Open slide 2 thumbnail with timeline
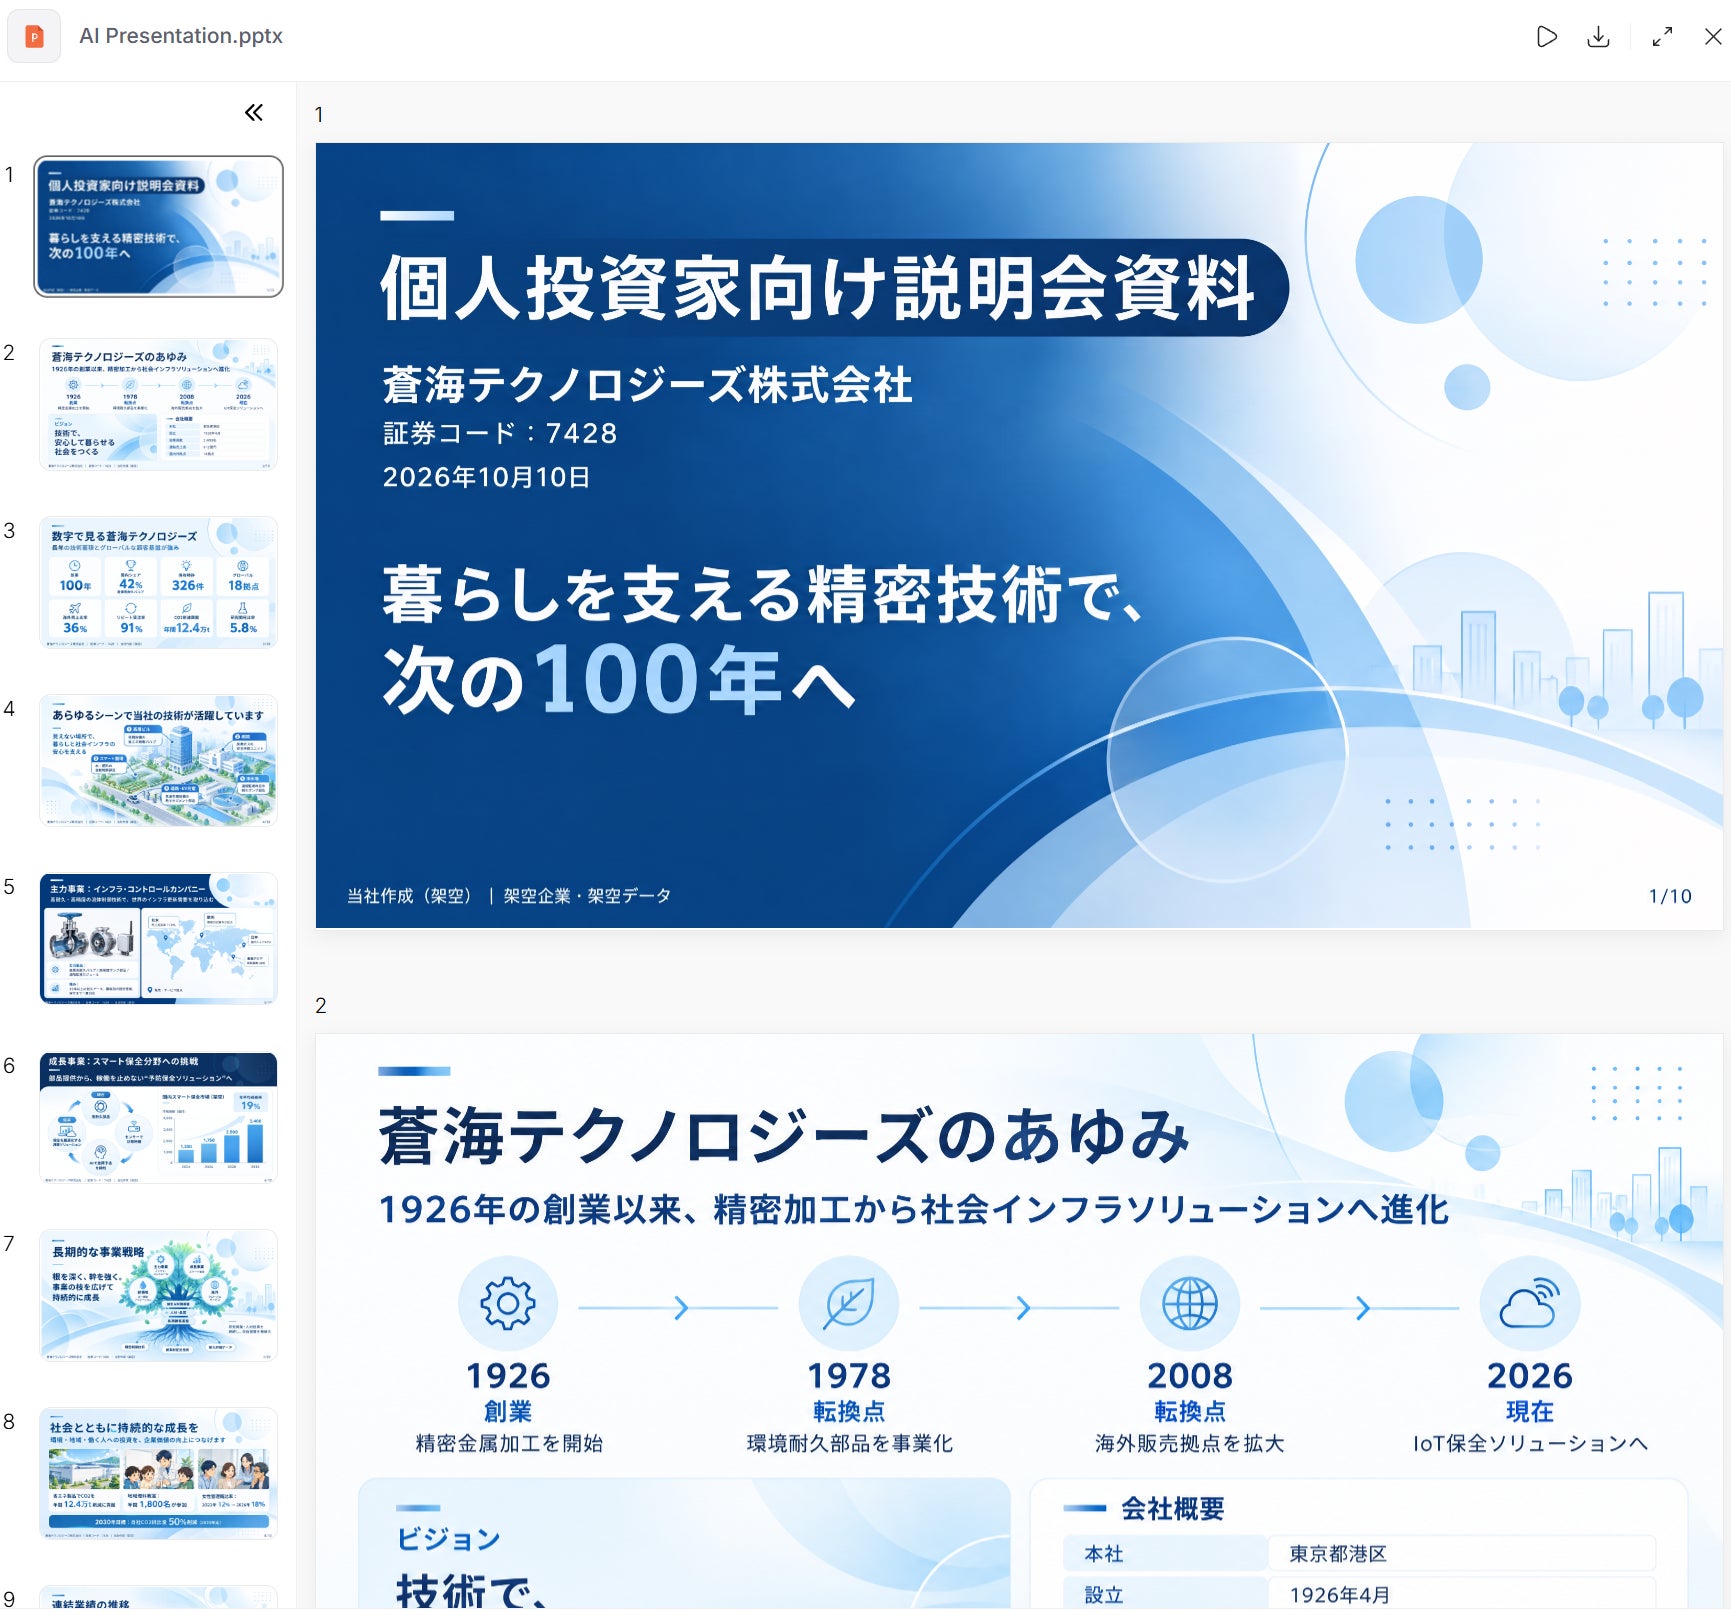Viewport: 1731px width, 1615px height. coord(158,404)
